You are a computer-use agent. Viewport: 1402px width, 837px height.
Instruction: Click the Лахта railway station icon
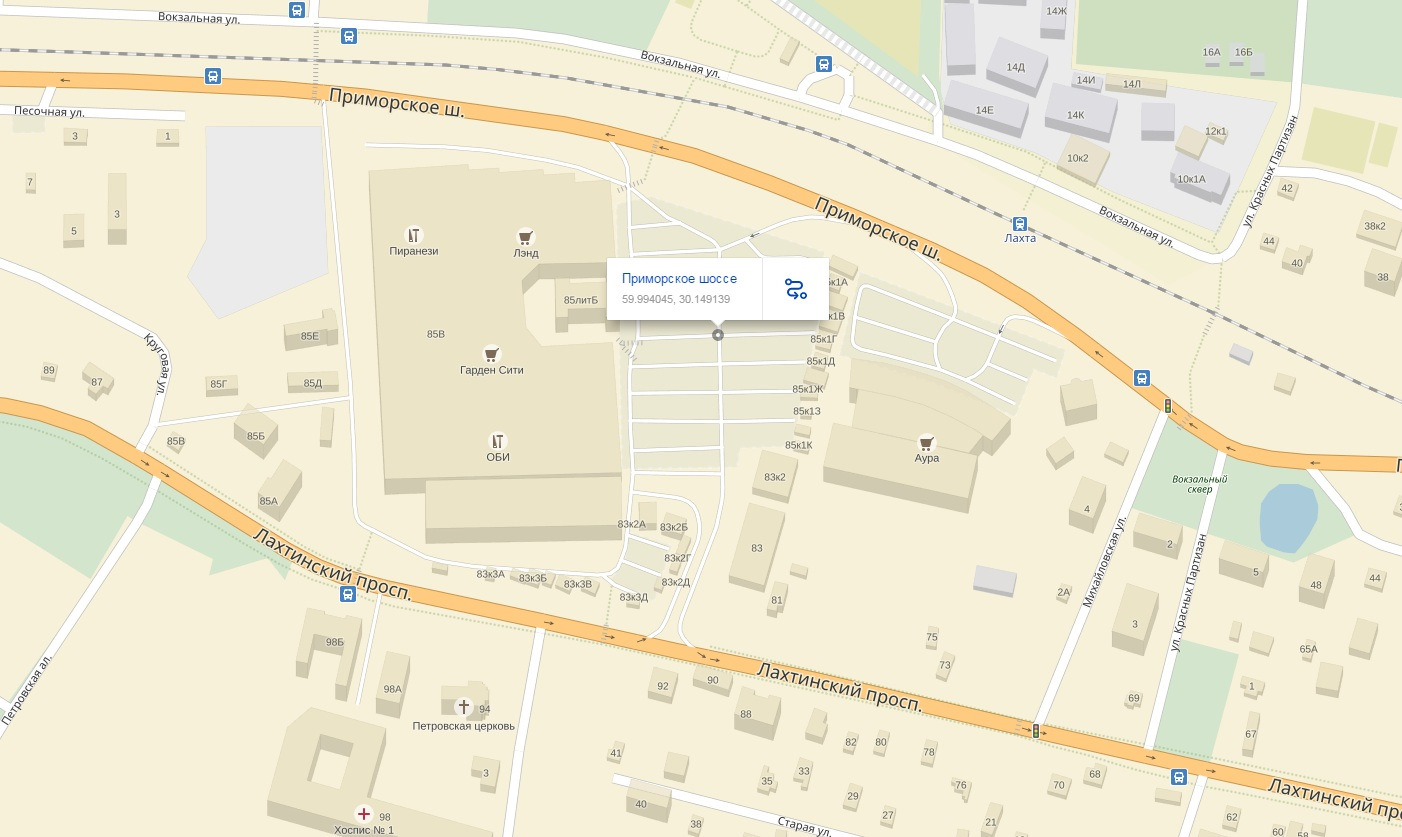click(1020, 224)
